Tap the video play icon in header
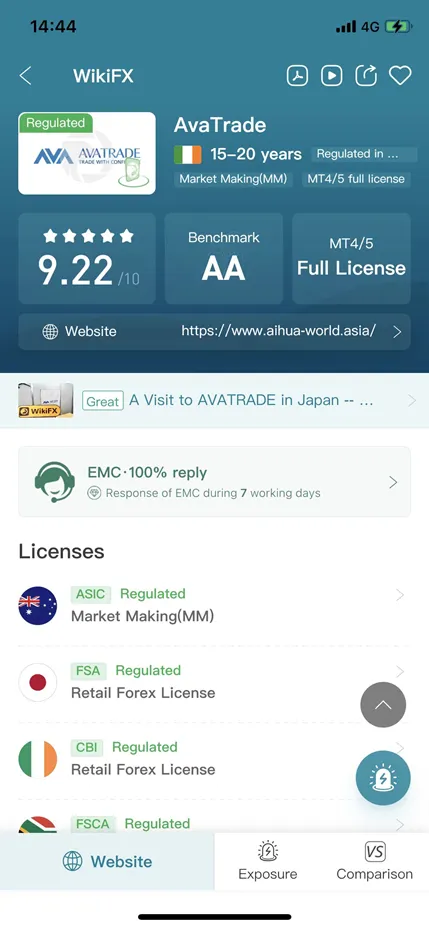Image resolution: width=429 pixels, height=929 pixels. 332,76
